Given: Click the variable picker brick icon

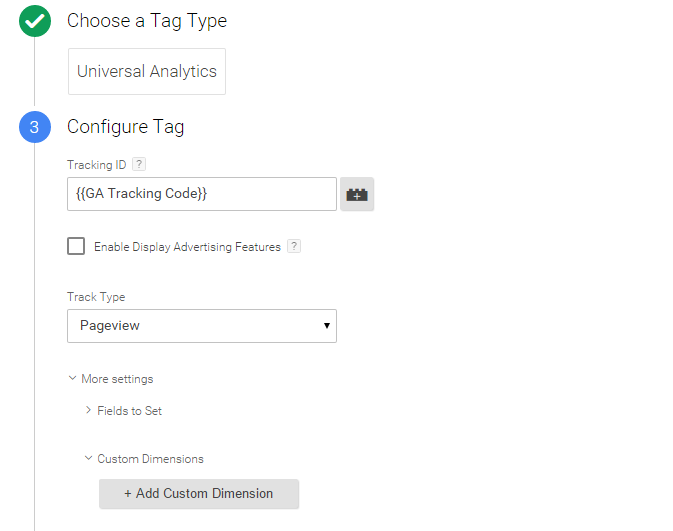Looking at the screenshot, I should click(357, 195).
